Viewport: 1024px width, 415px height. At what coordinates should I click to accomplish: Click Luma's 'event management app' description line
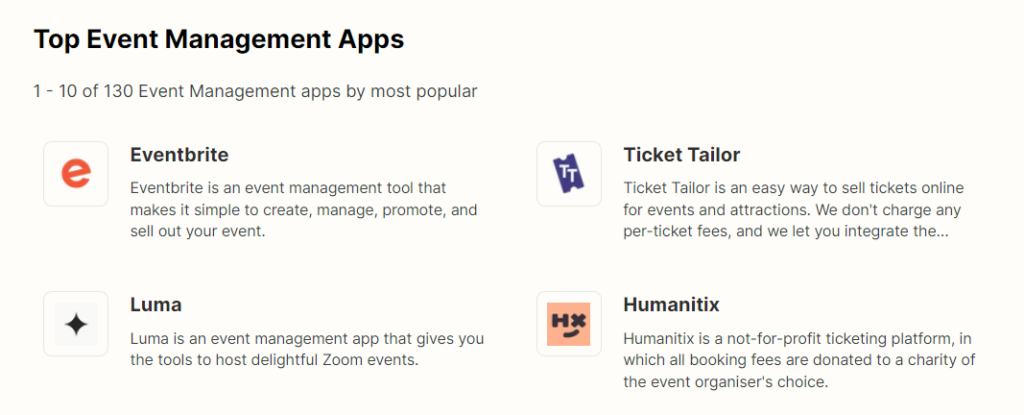tap(306, 339)
